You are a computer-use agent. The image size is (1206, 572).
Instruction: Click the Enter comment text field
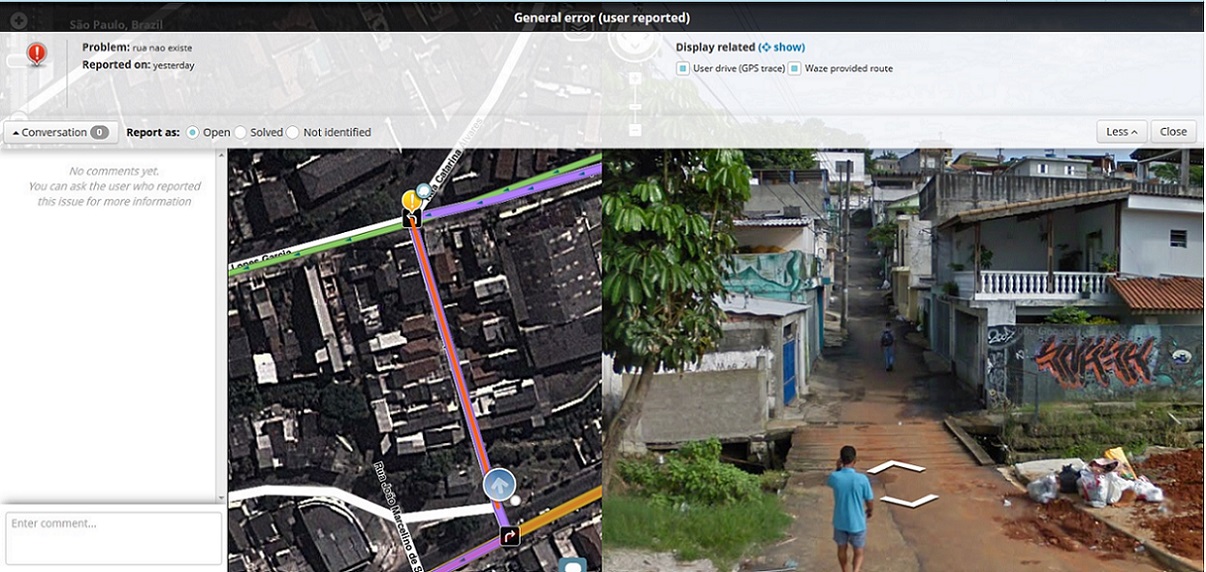(113, 538)
